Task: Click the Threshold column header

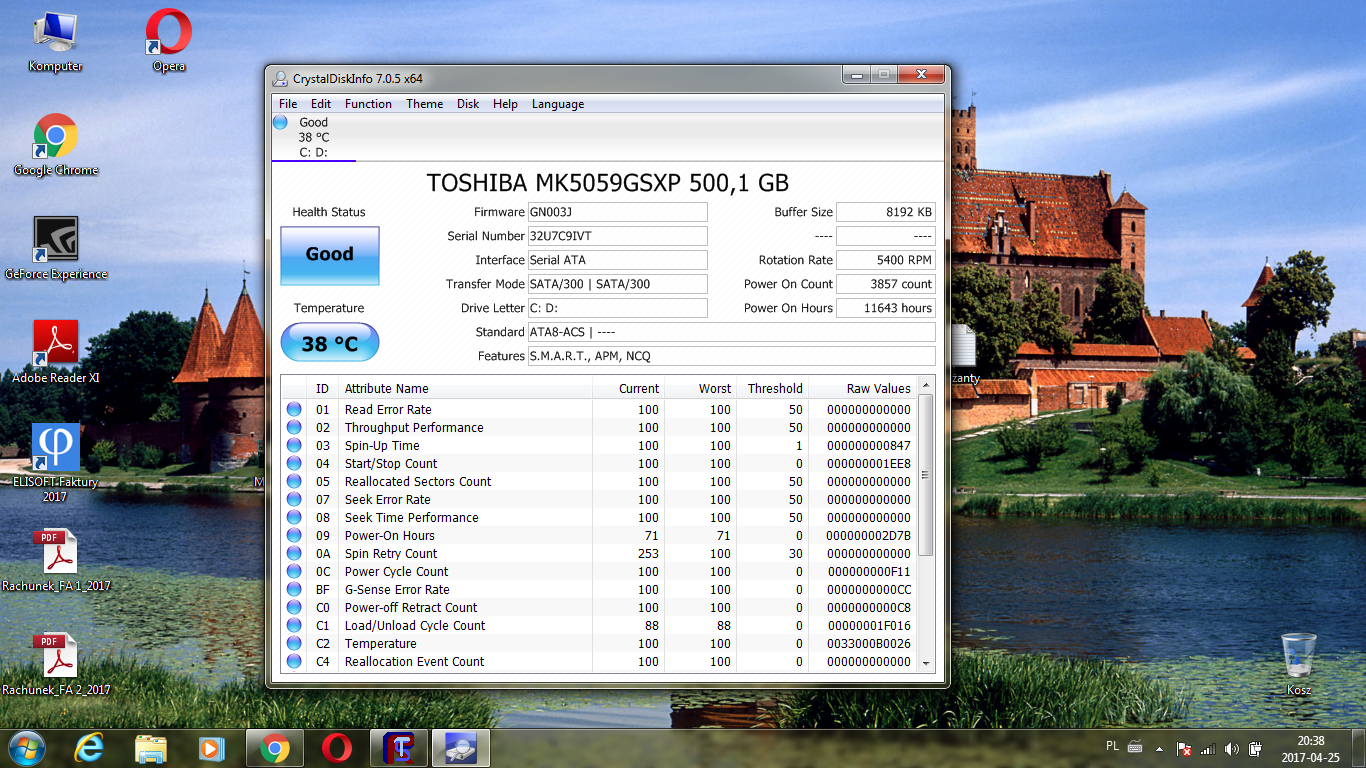Action: [772, 388]
